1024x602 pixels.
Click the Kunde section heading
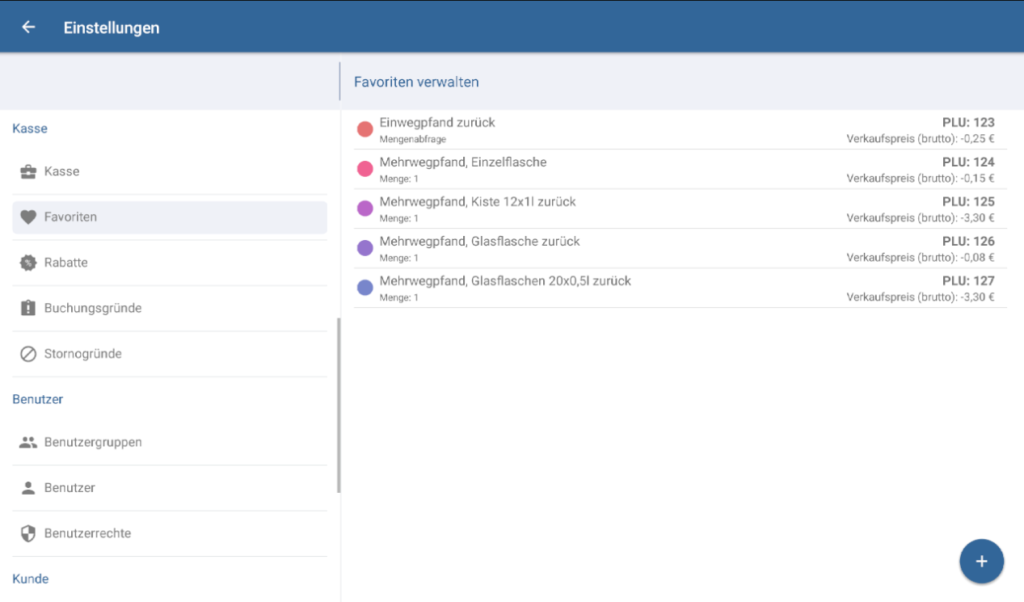coord(30,579)
